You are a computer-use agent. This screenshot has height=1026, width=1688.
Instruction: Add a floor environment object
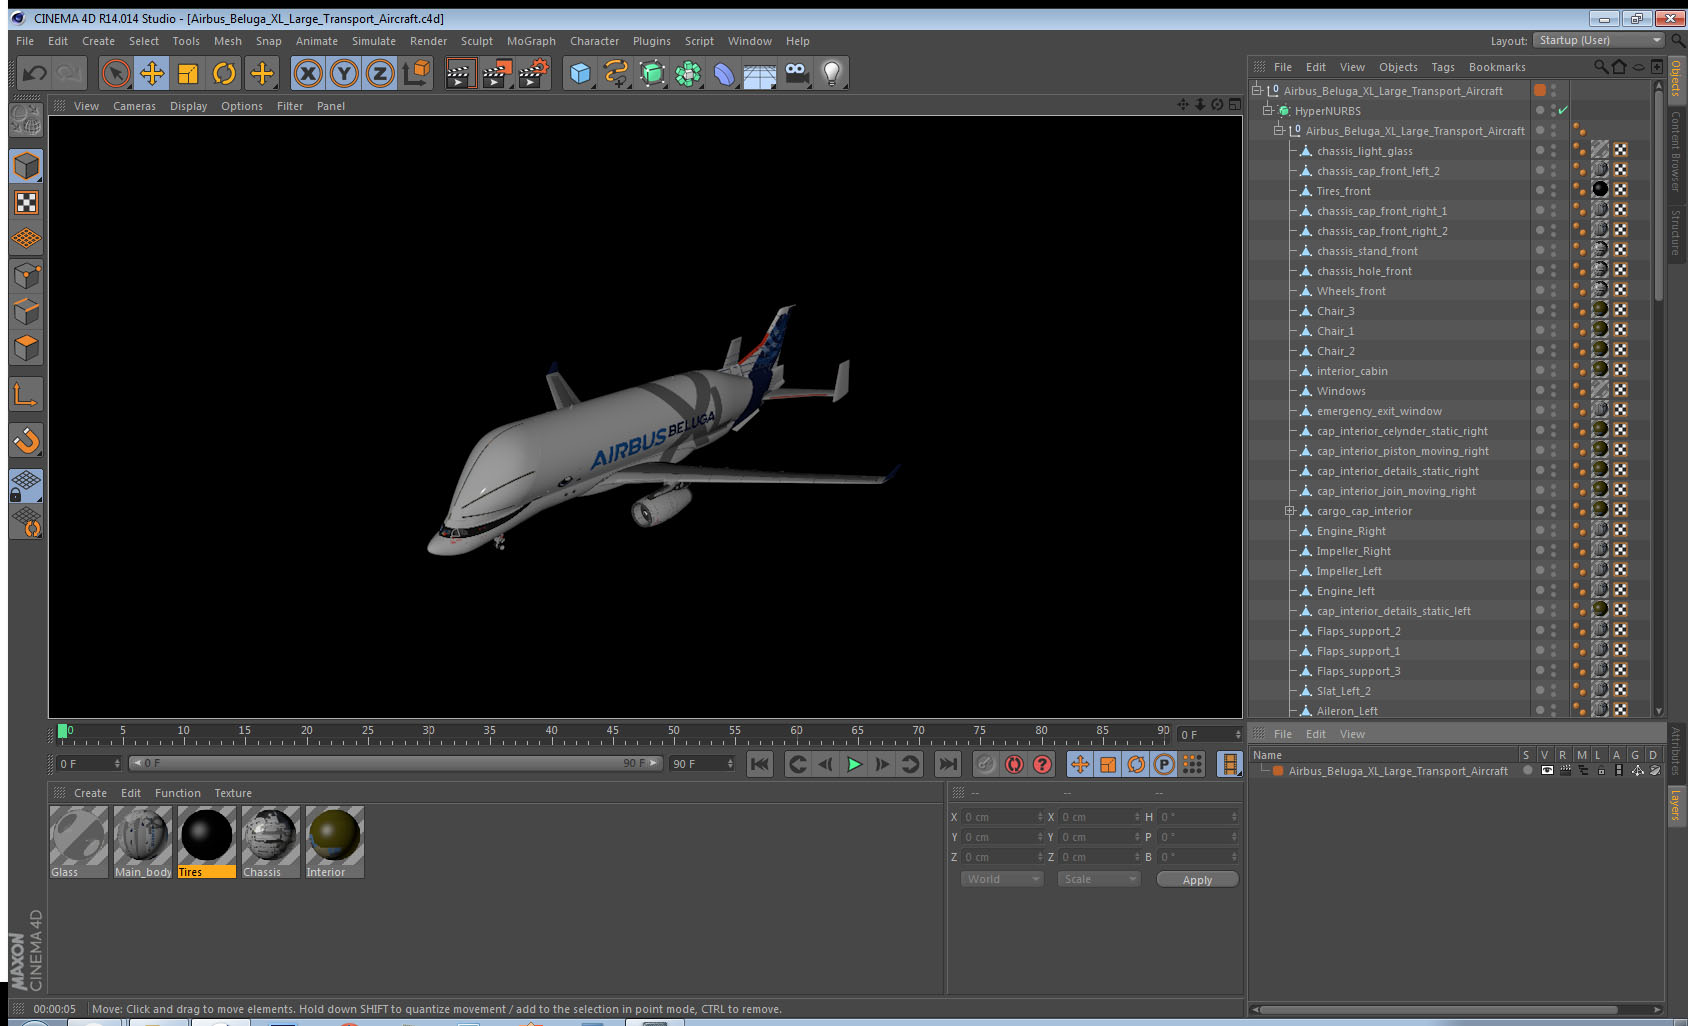click(760, 73)
